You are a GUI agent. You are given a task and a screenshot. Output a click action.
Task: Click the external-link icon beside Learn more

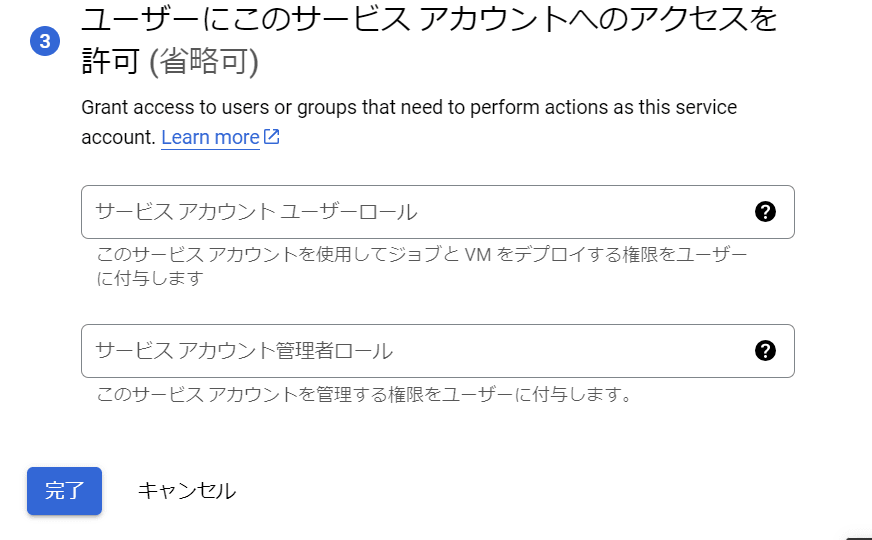coord(272,137)
